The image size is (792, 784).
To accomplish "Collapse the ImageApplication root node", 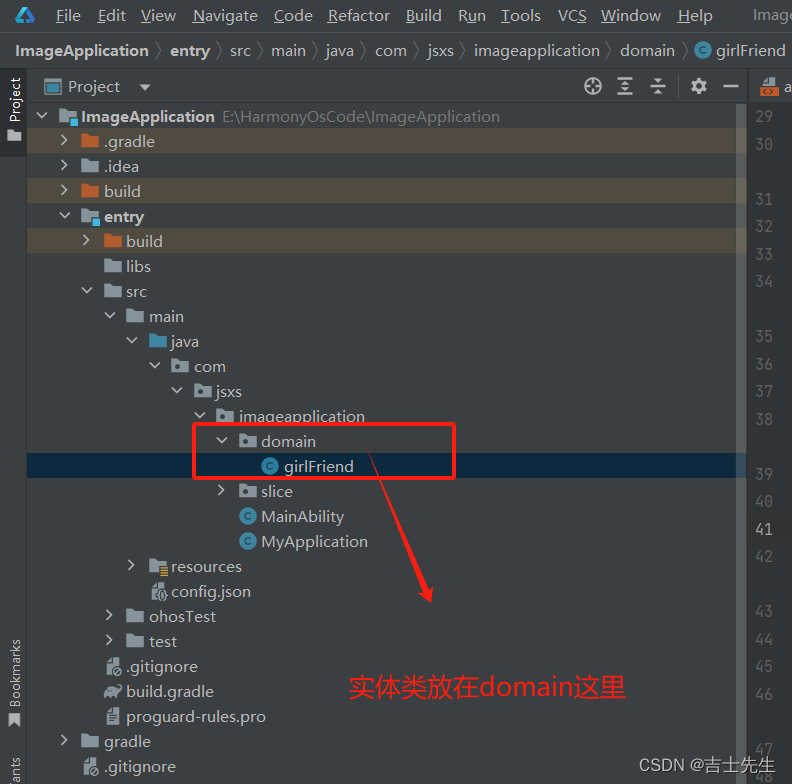I will pyautogui.click(x=42, y=116).
